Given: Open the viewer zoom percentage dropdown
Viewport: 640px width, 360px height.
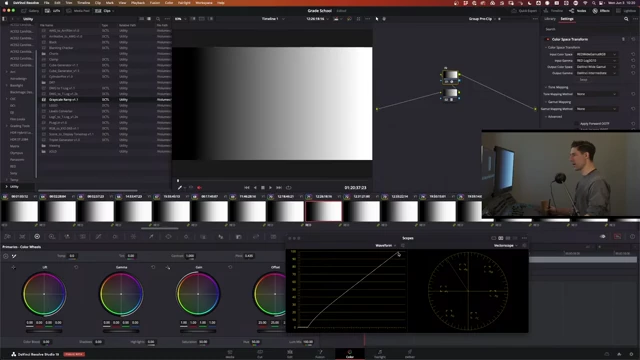Looking at the screenshot, I should point(180,19).
